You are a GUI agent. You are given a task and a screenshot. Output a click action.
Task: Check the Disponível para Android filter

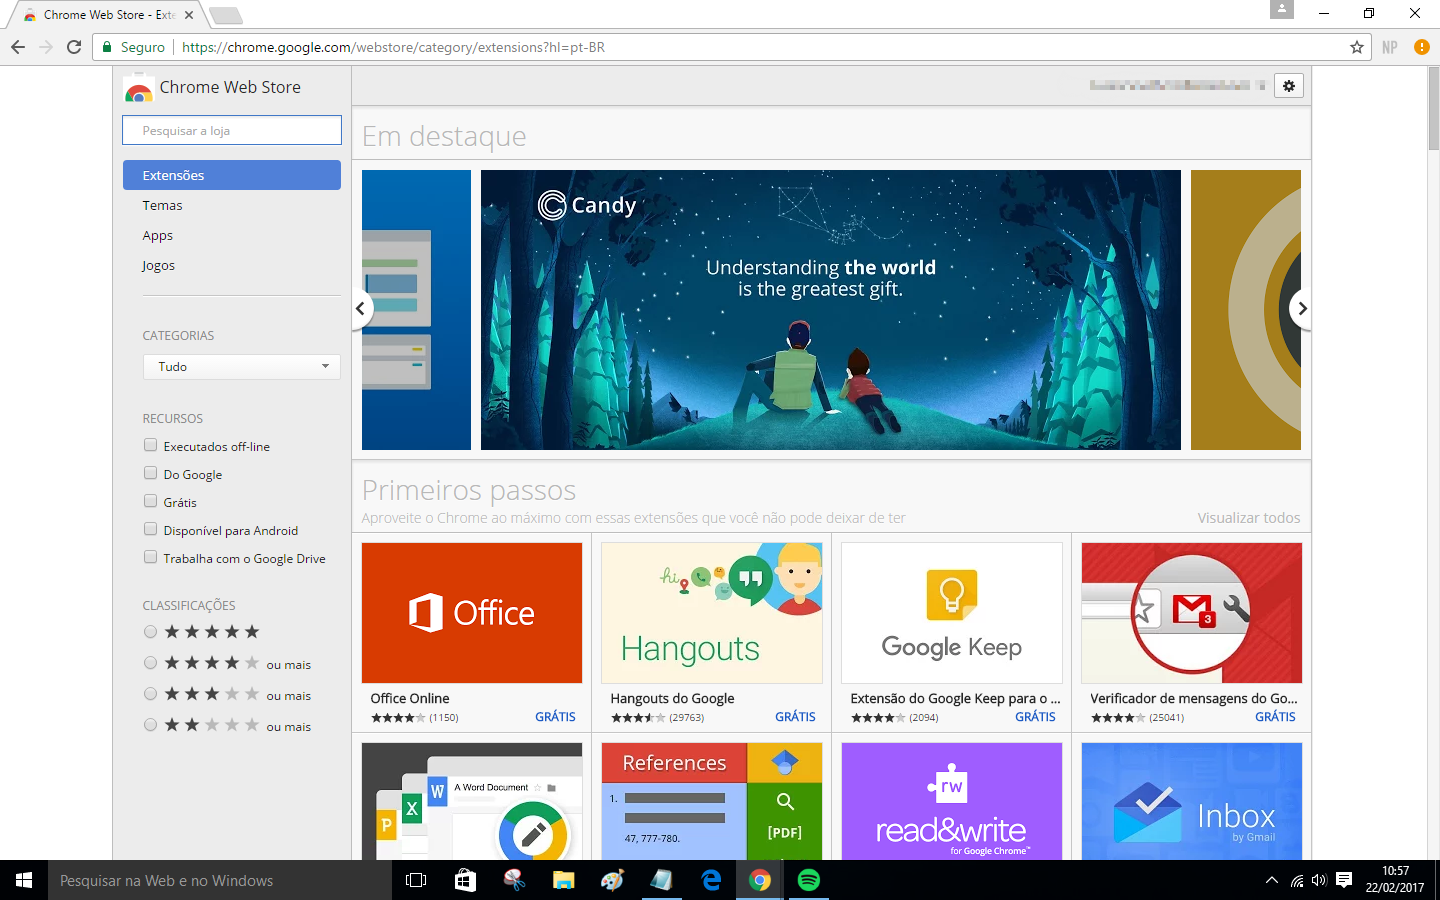pos(150,529)
